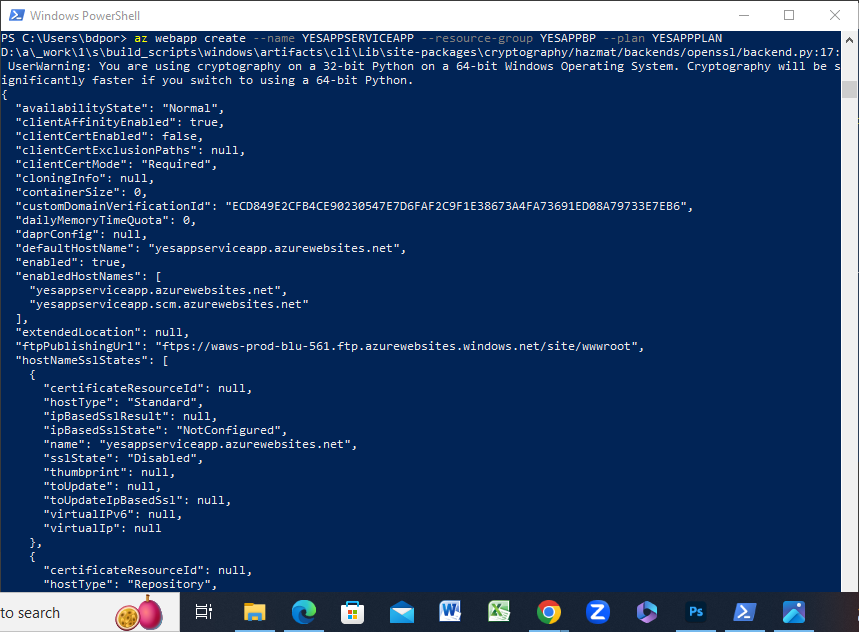Click the "ipBasedSslState": "NotConfigured" line

pyautogui.click(x=165, y=430)
